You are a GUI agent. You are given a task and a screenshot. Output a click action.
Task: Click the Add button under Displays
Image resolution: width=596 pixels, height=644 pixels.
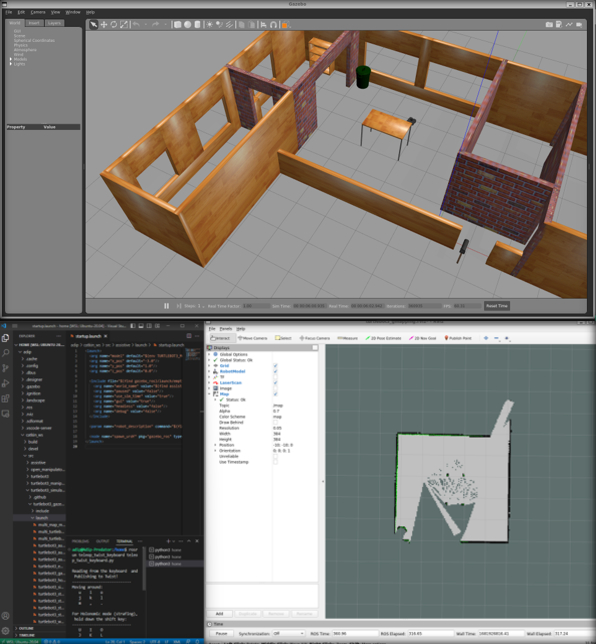click(x=219, y=614)
